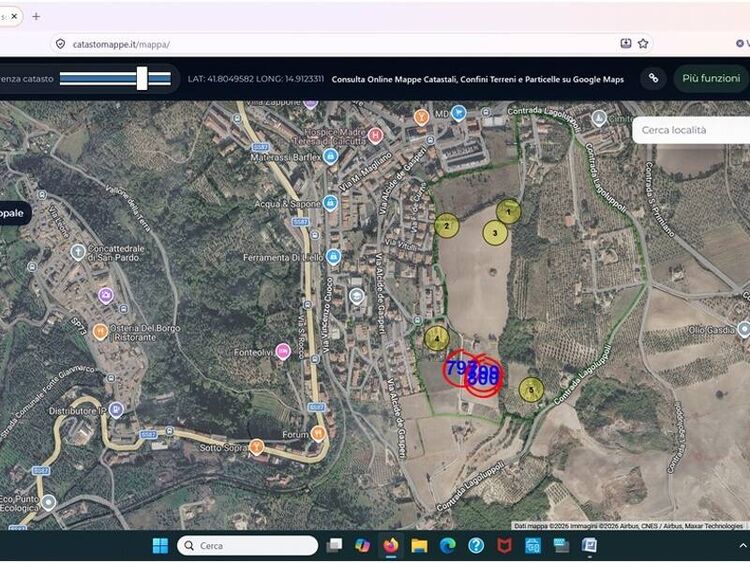
Task: Open the Windows Start menu
Action: point(160,546)
